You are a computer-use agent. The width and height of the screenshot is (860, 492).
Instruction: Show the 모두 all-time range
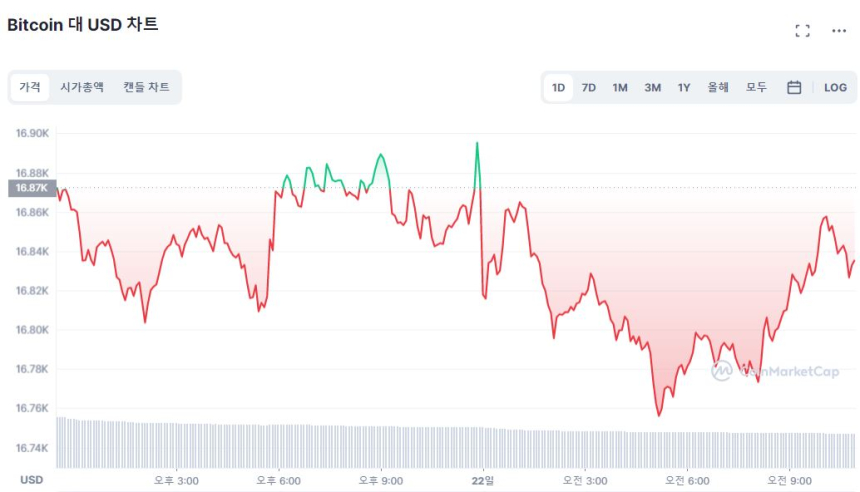pos(756,88)
